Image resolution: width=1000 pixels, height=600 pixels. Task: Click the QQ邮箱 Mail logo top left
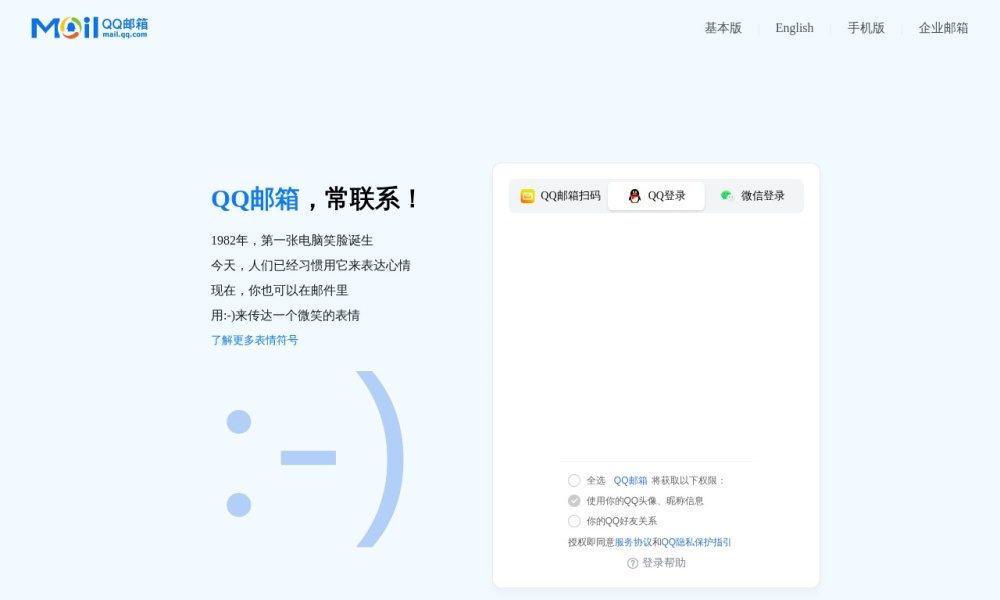(88, 27)
